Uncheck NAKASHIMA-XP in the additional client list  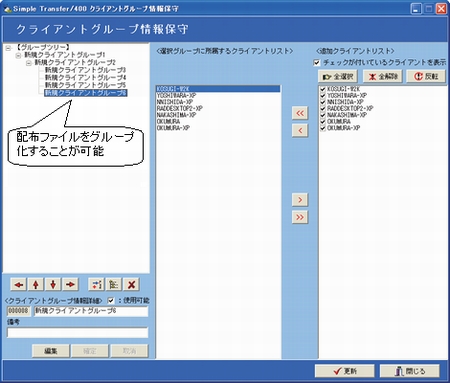323,115
